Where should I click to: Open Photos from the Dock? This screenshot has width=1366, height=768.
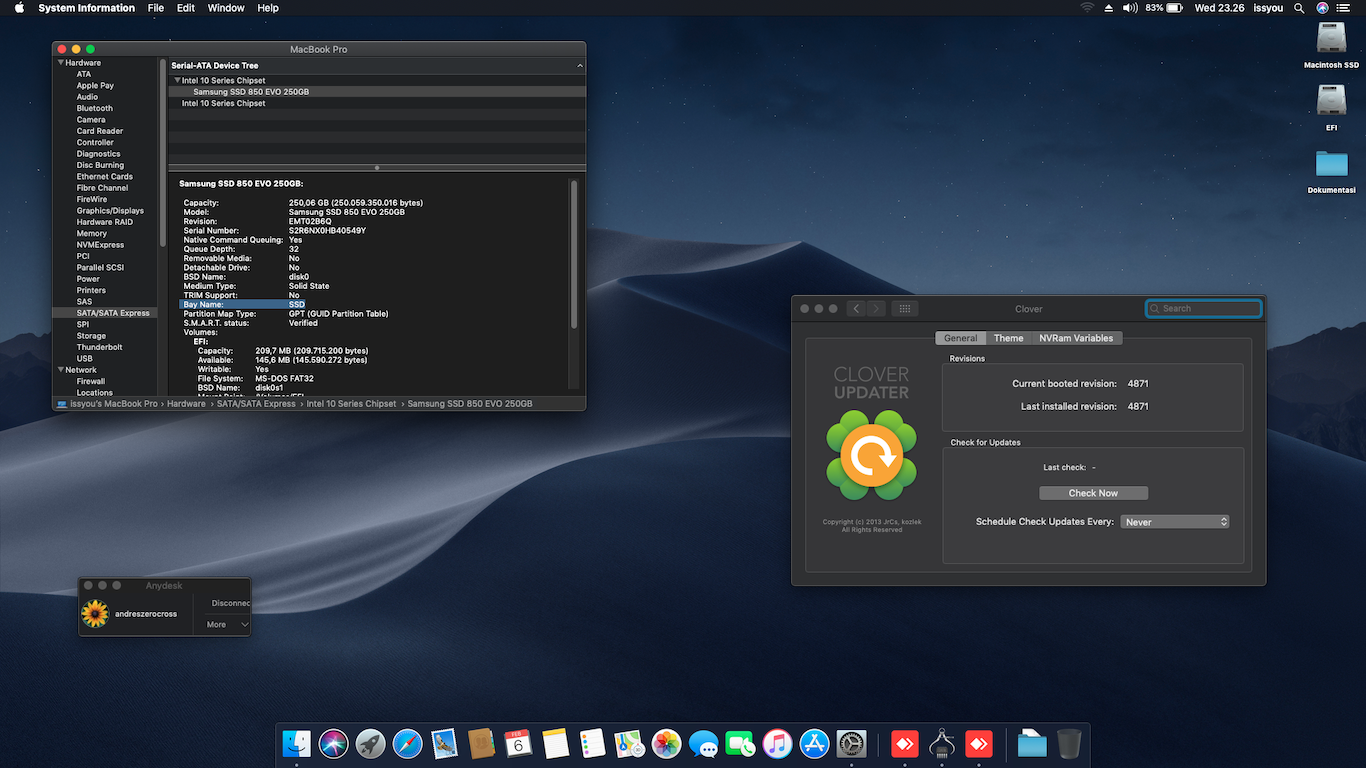pyautogui.click(x=666, y=743)
